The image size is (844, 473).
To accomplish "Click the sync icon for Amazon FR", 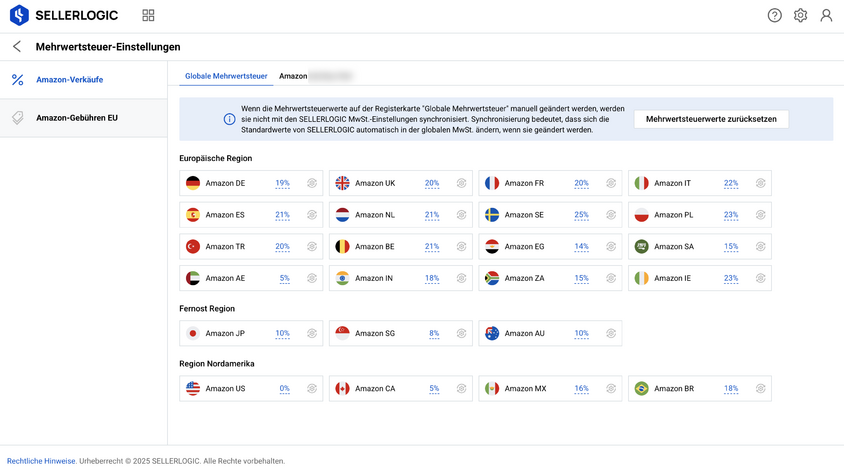I will (611, 183).
